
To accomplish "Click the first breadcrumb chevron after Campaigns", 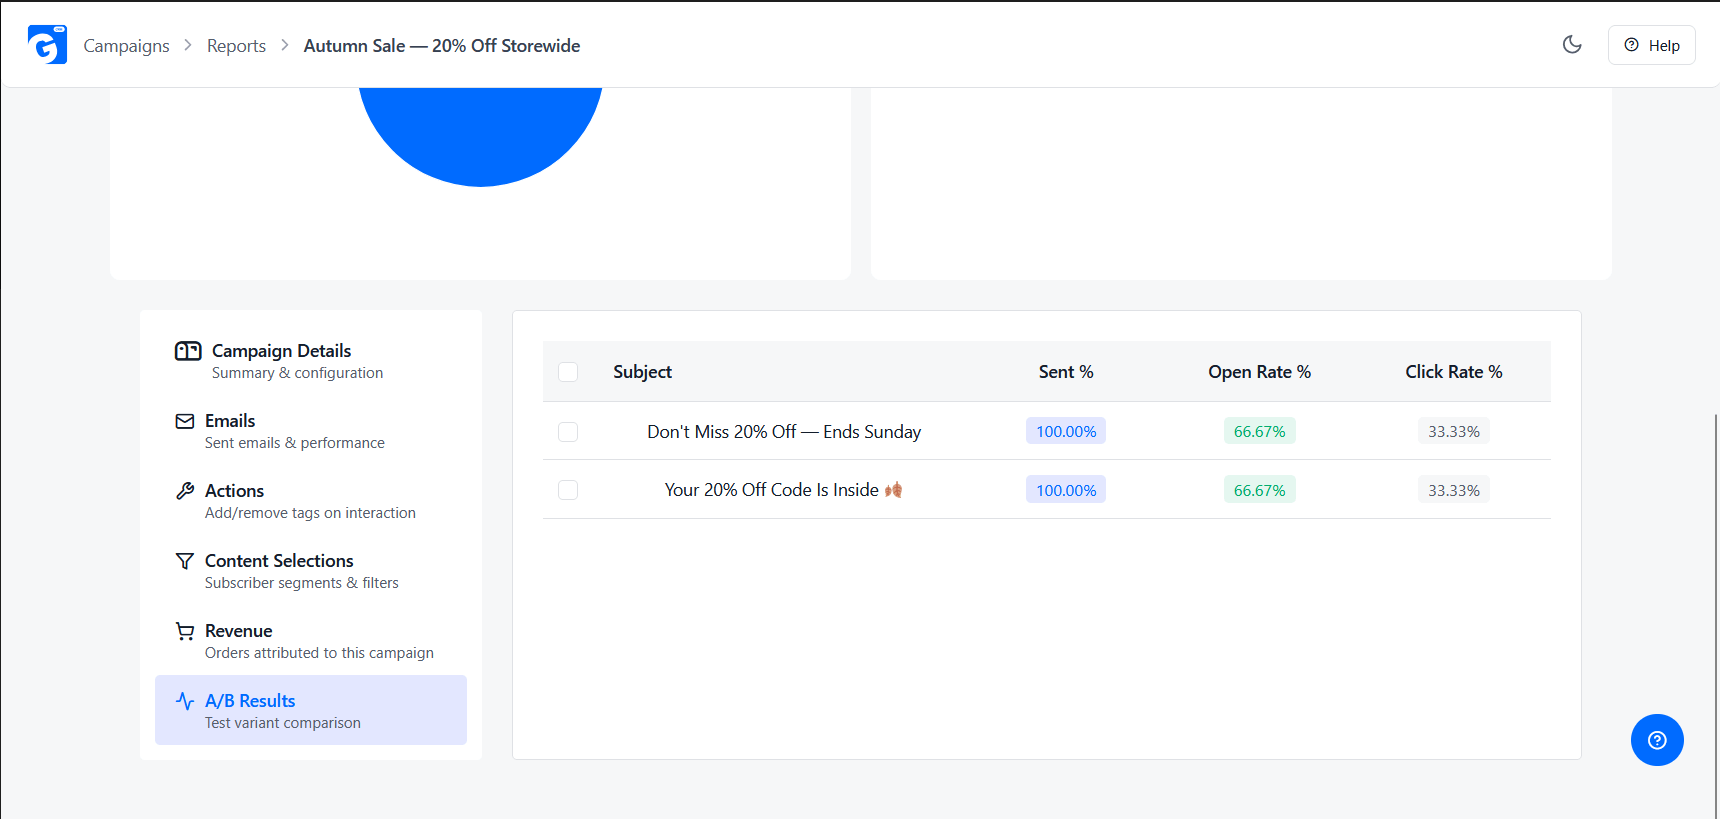I will 188,46.
